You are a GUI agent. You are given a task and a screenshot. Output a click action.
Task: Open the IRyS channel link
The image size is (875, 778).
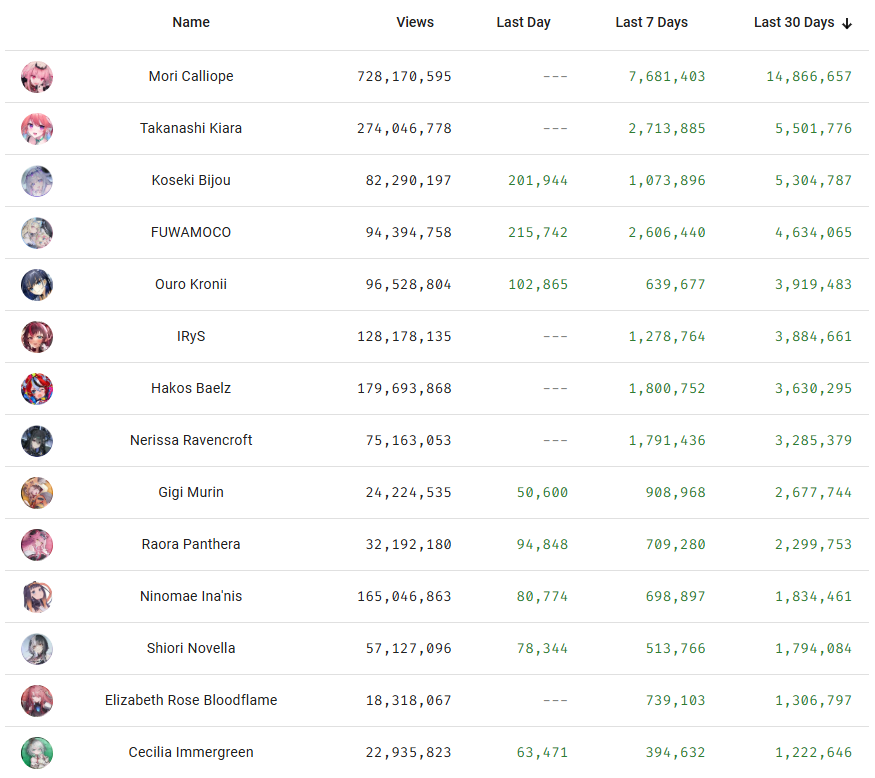tap(191, 336)
